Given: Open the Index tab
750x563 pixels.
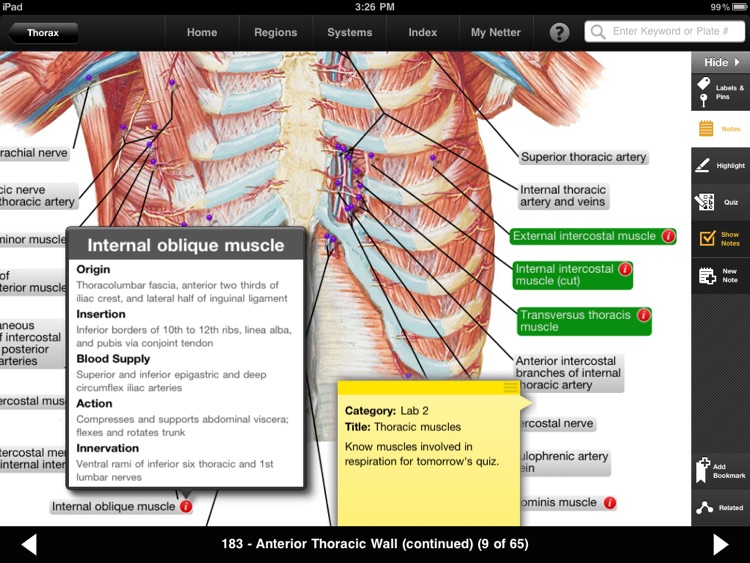Looking at the screenshot, I should tap(422, 33).
